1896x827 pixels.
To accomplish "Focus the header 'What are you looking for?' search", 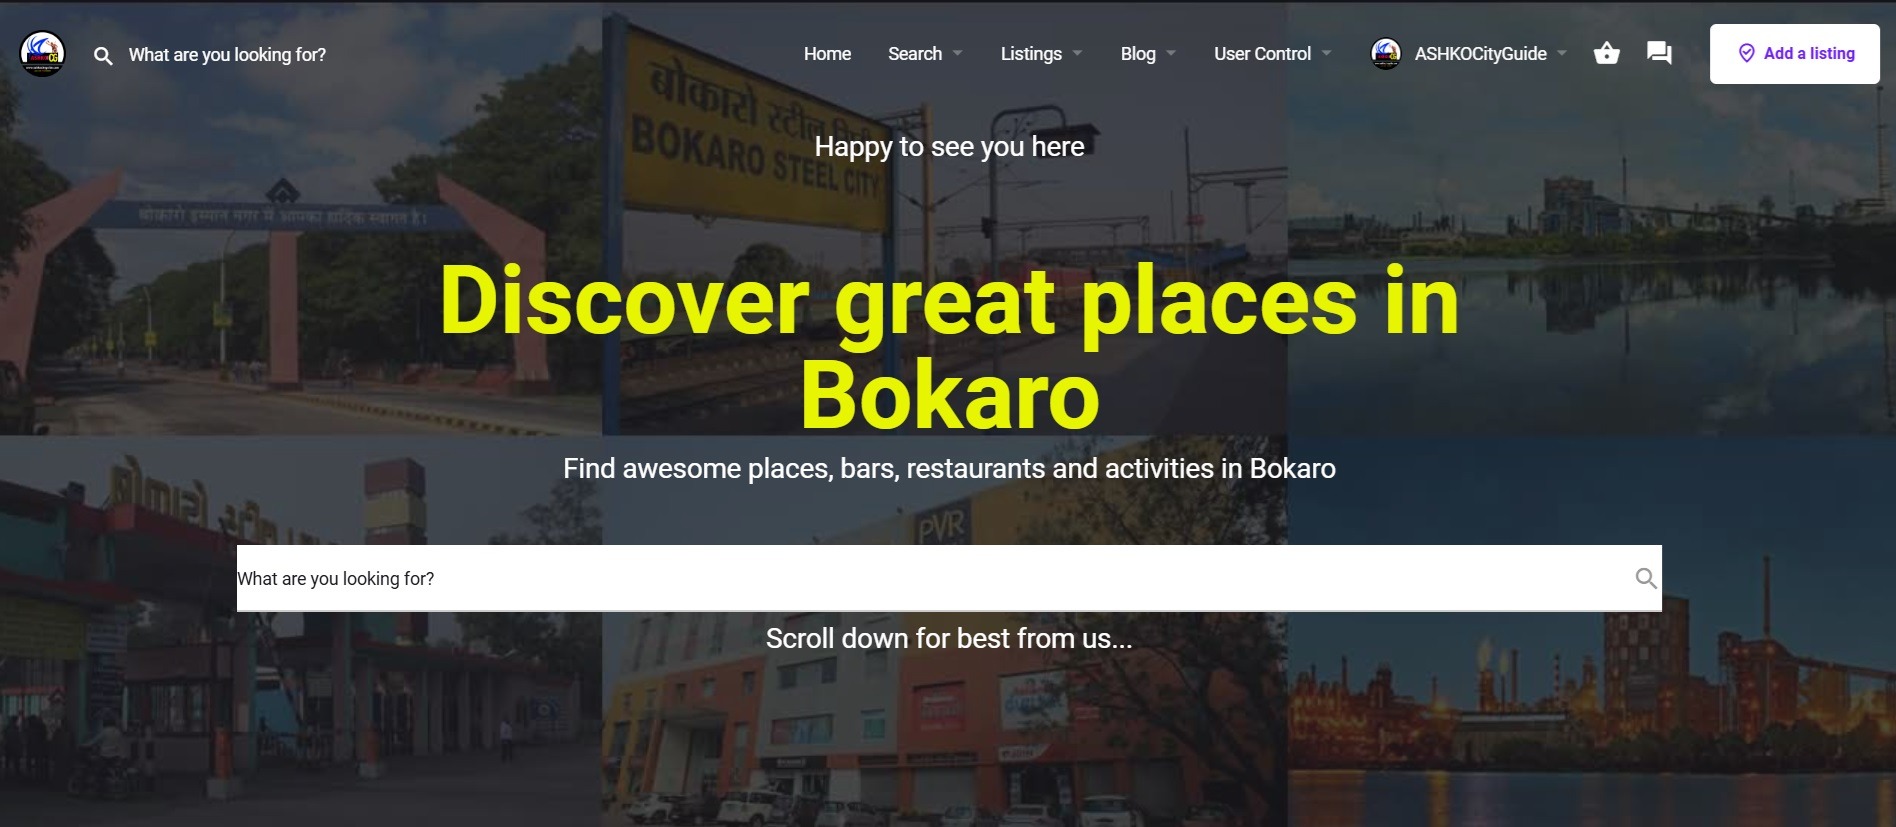I will (227, 55).
